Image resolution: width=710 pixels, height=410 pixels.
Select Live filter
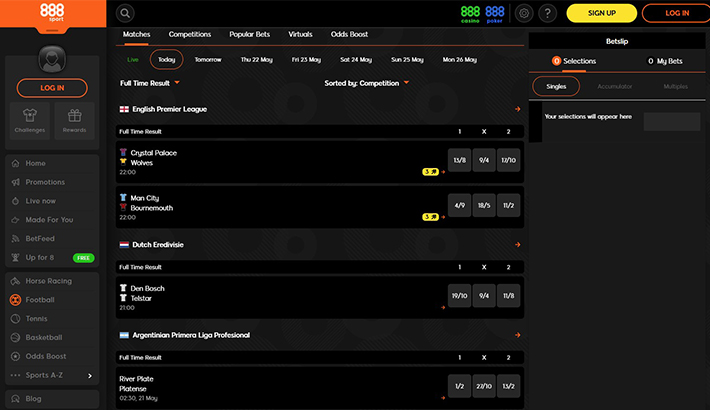tap(133, 60)
